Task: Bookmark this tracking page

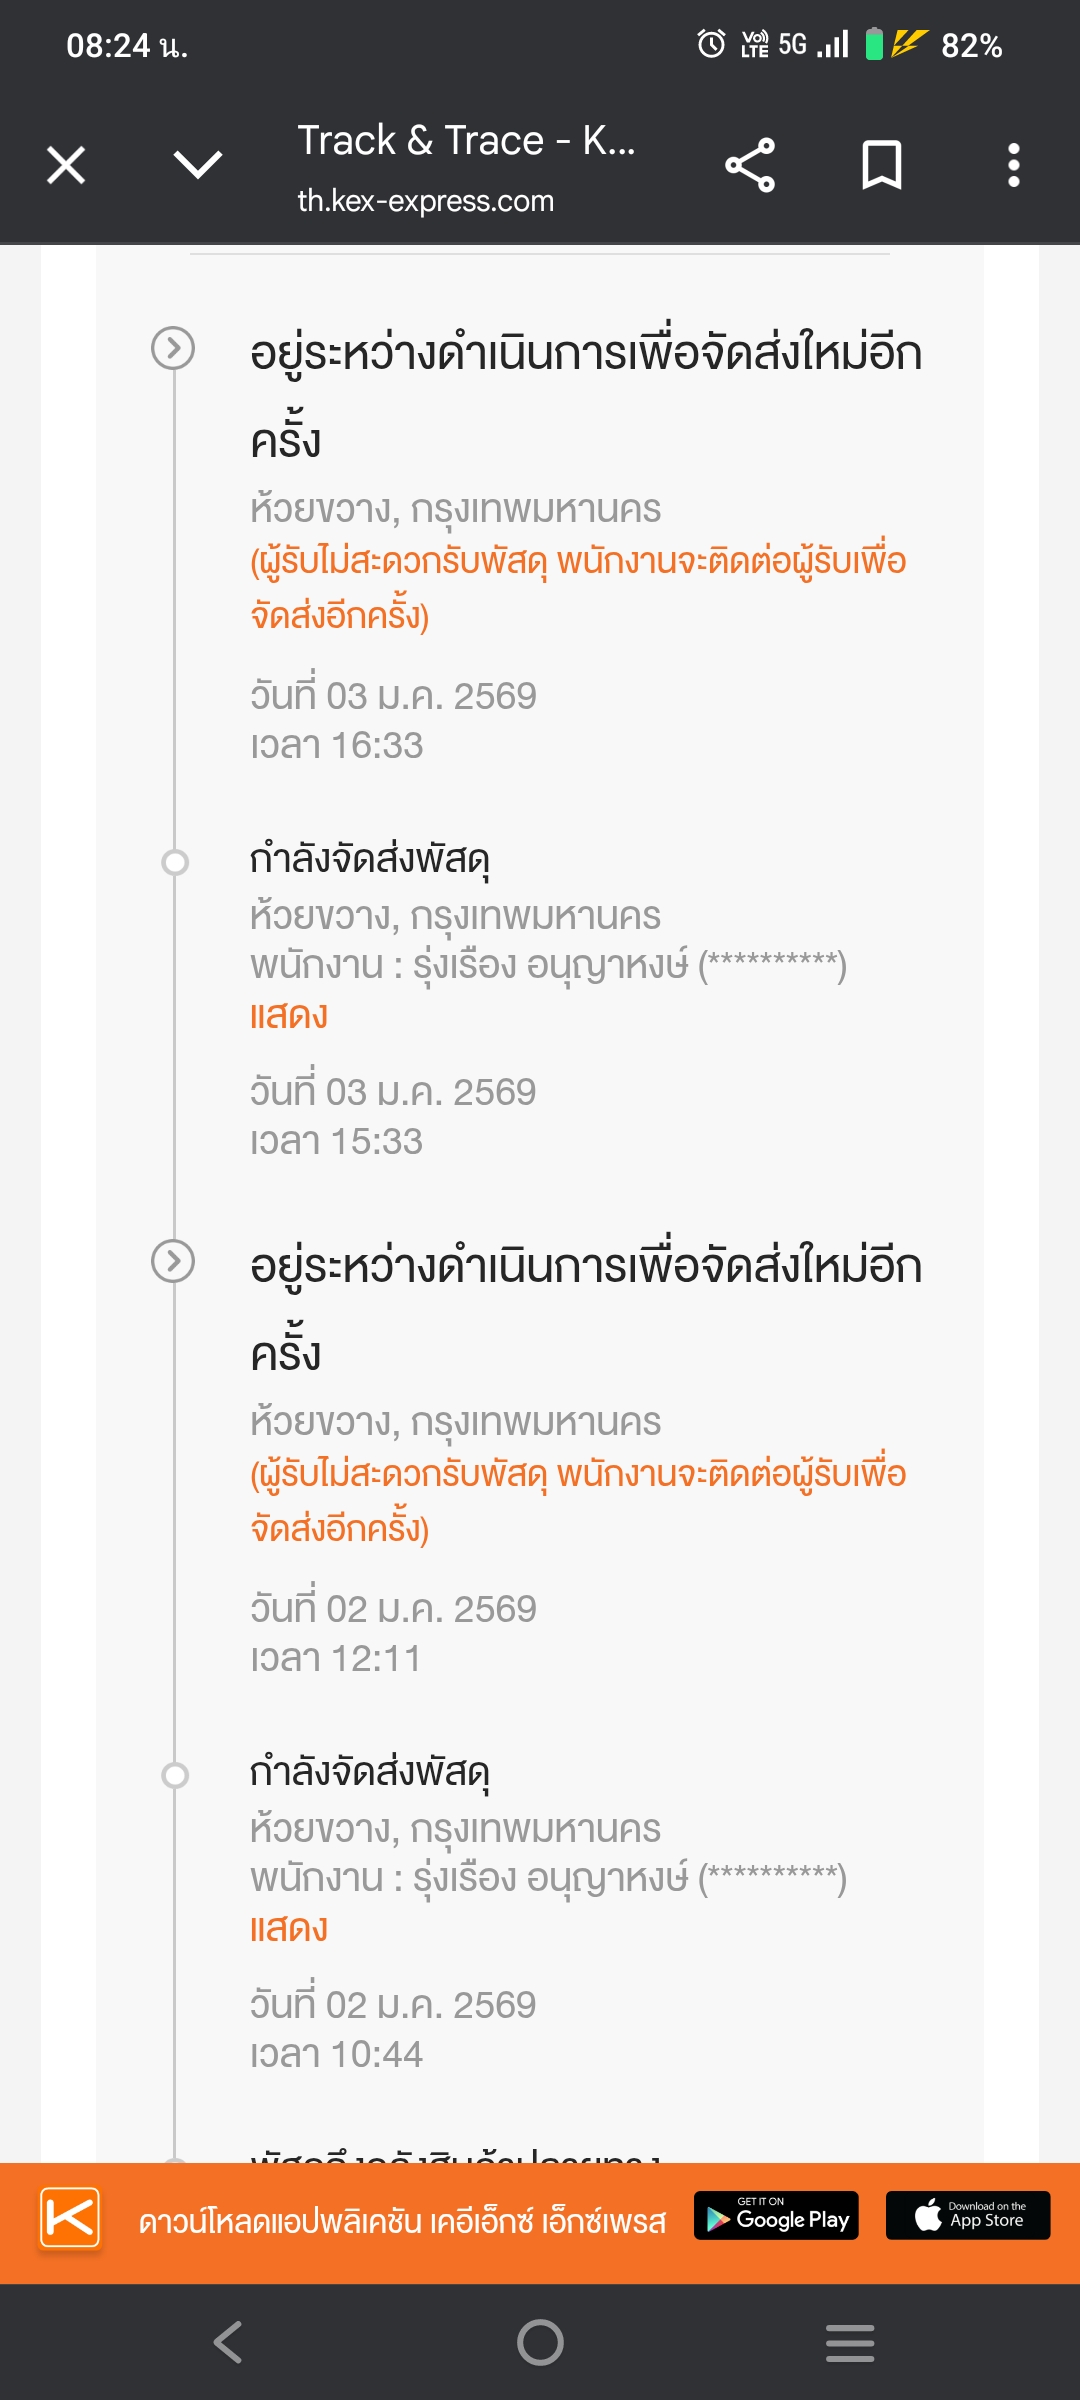Action: 882,165
